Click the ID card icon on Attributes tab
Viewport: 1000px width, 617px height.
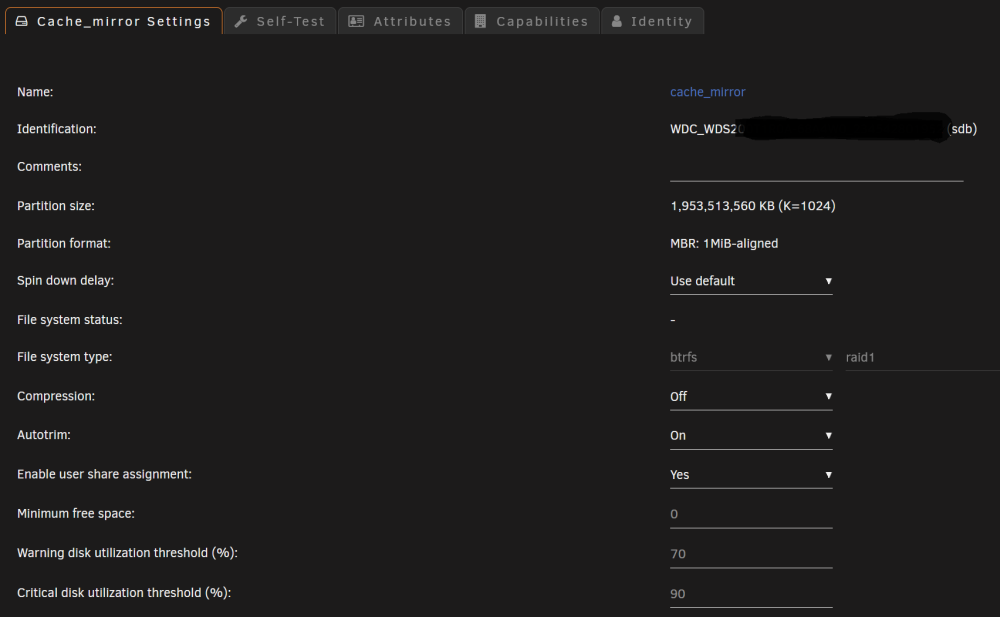click(356, 21)
